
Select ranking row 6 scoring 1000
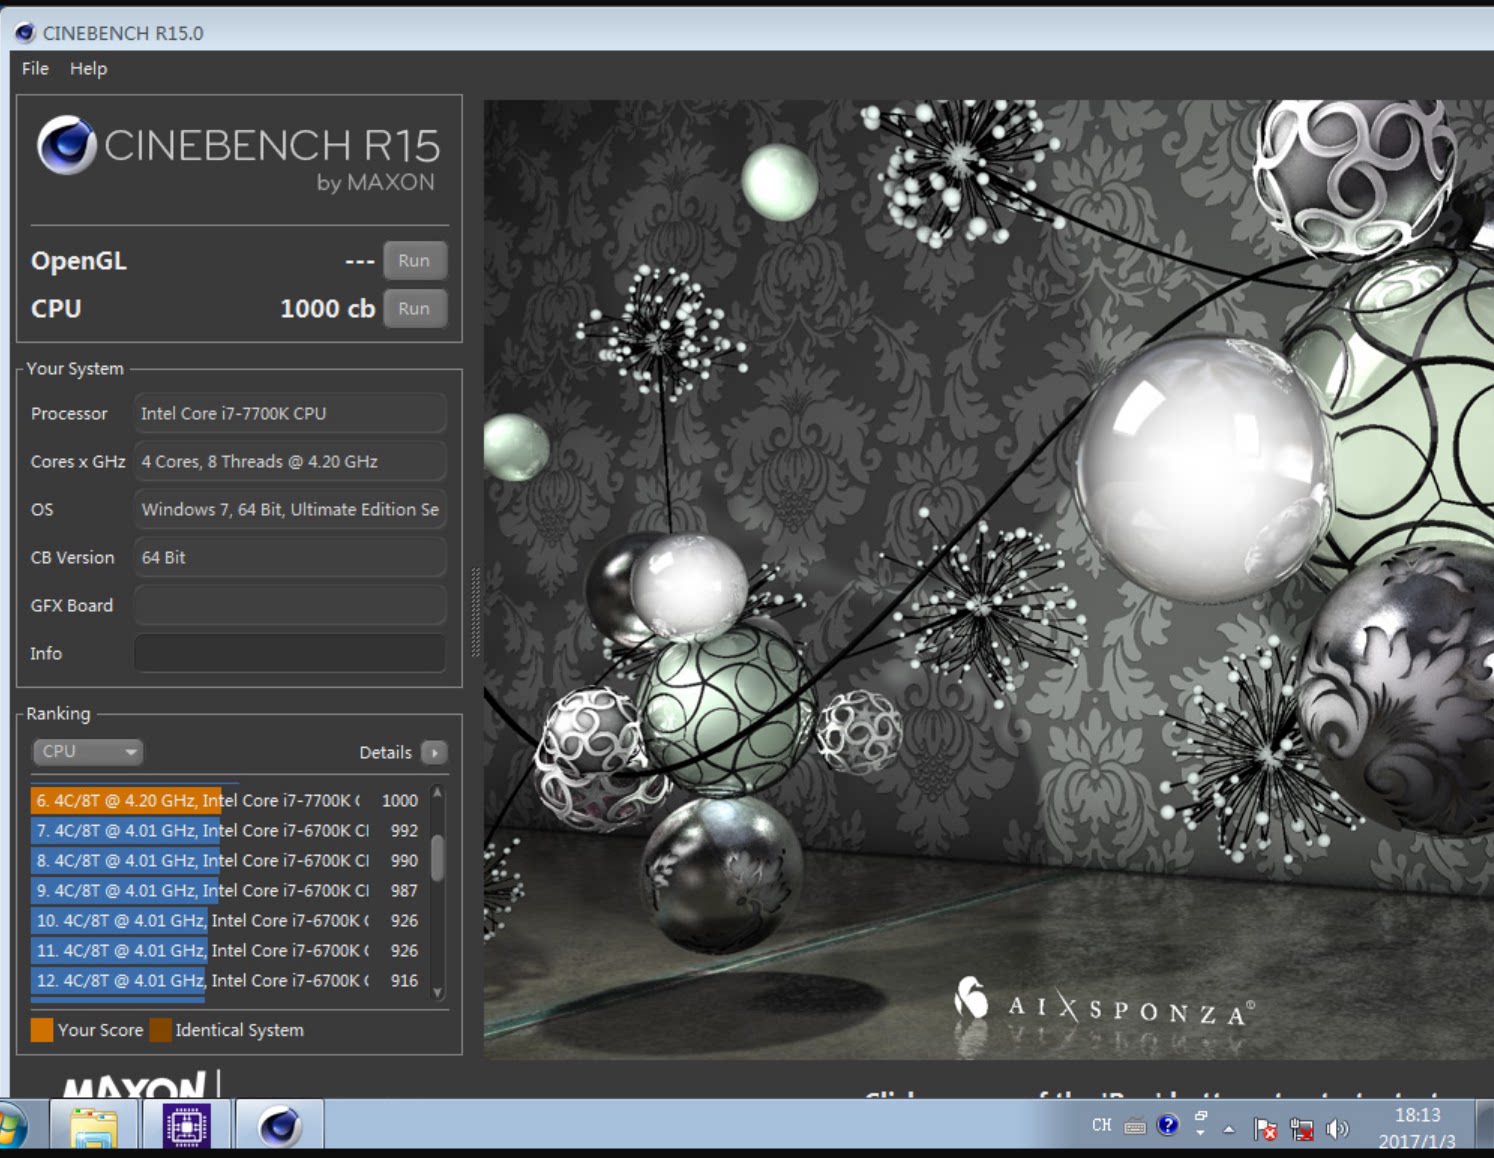point(228,800)
